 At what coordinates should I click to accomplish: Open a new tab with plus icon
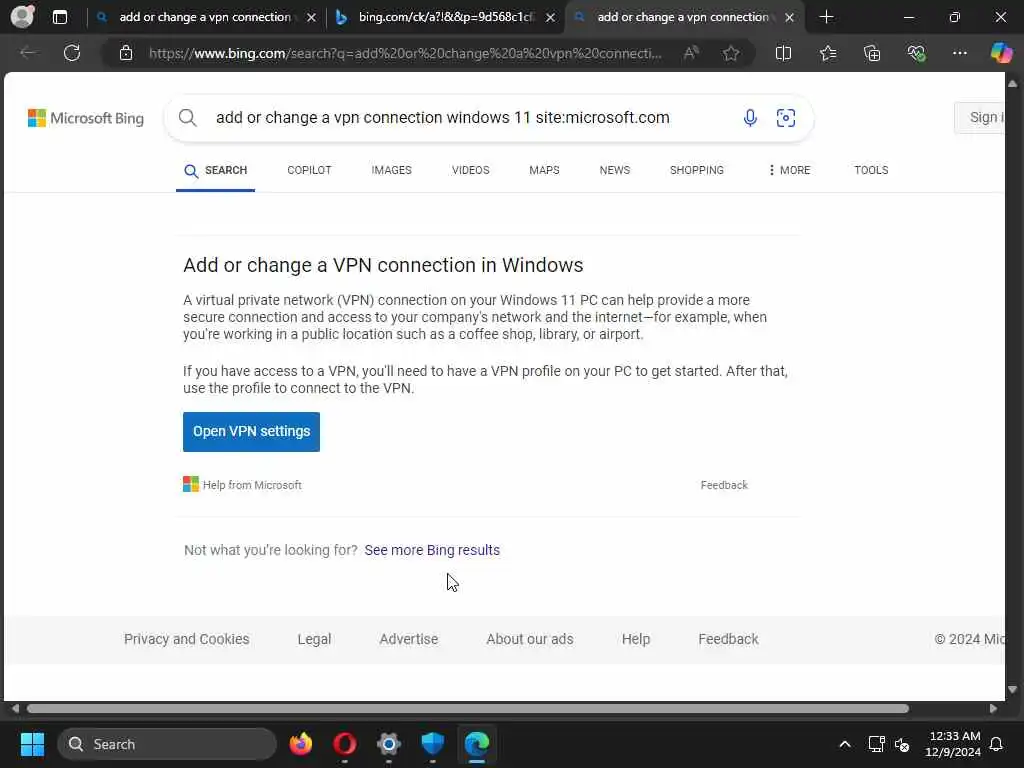tap(826, 17)
